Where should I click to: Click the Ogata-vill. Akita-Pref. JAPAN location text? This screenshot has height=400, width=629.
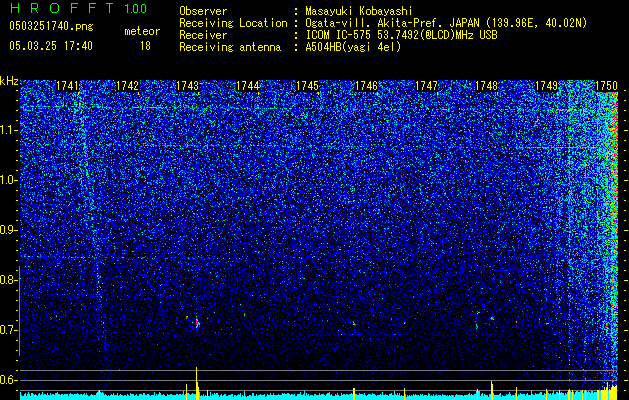(x=446, y=23)
